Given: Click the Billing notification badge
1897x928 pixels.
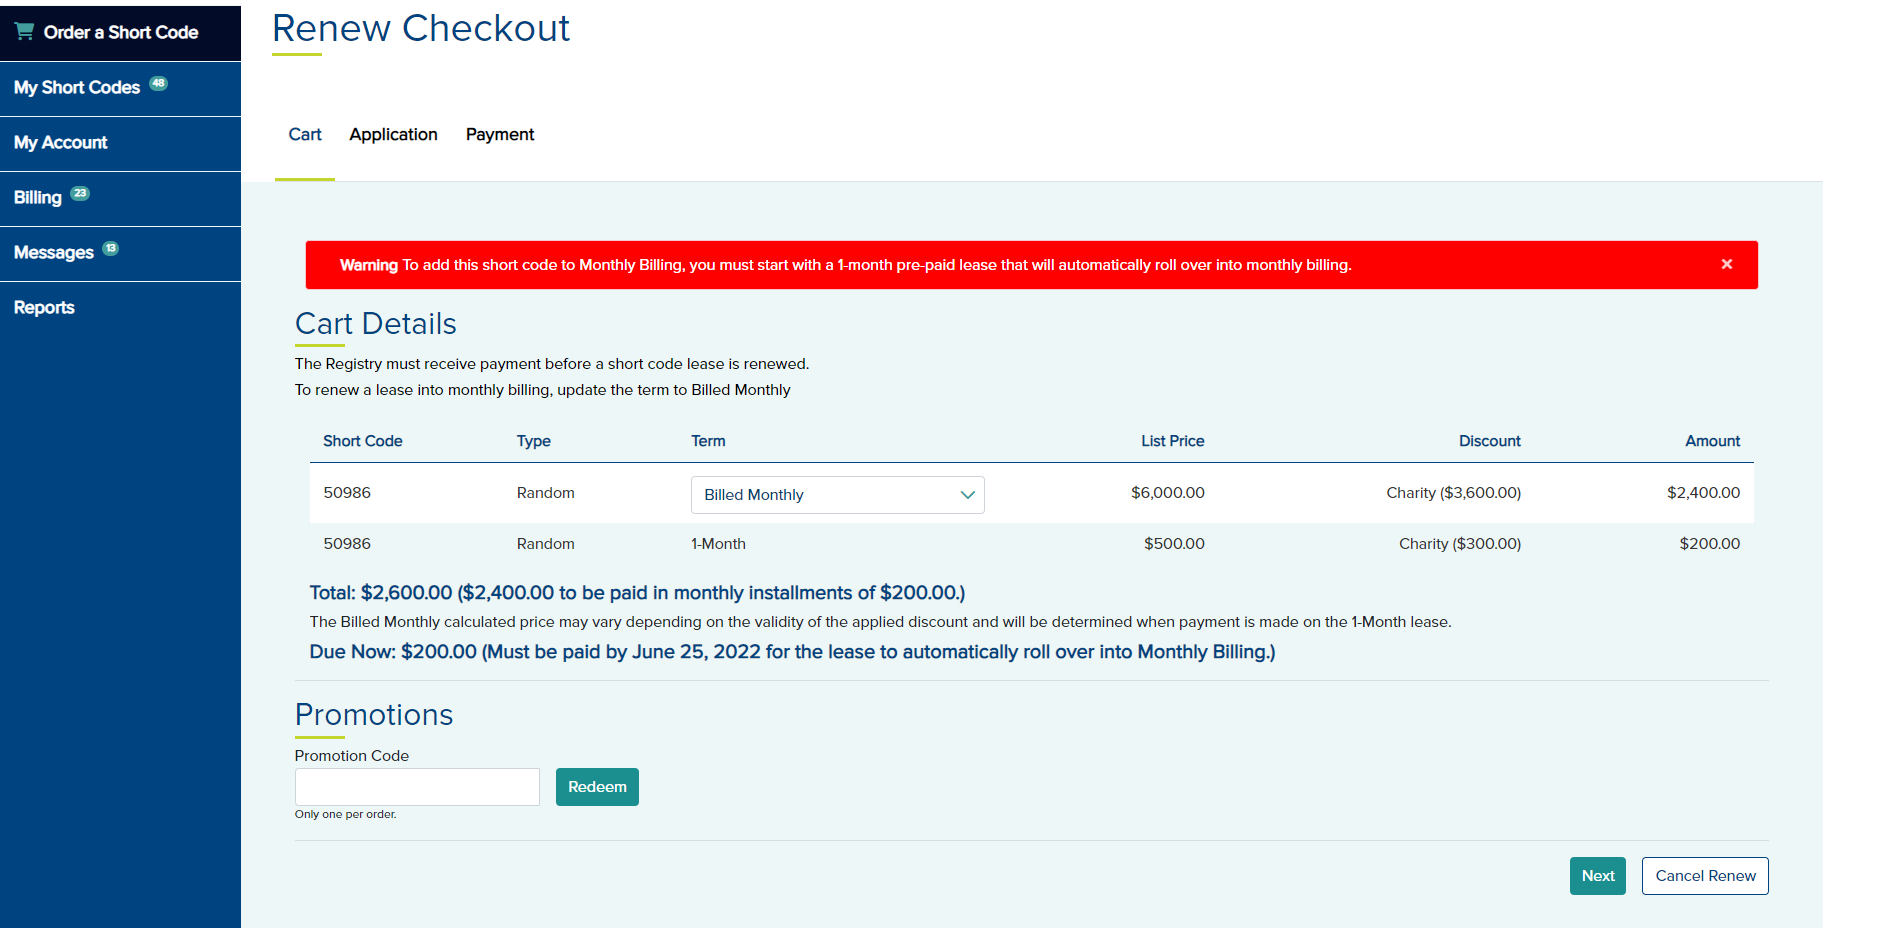Looking at the screenshot, I should 80,193.
